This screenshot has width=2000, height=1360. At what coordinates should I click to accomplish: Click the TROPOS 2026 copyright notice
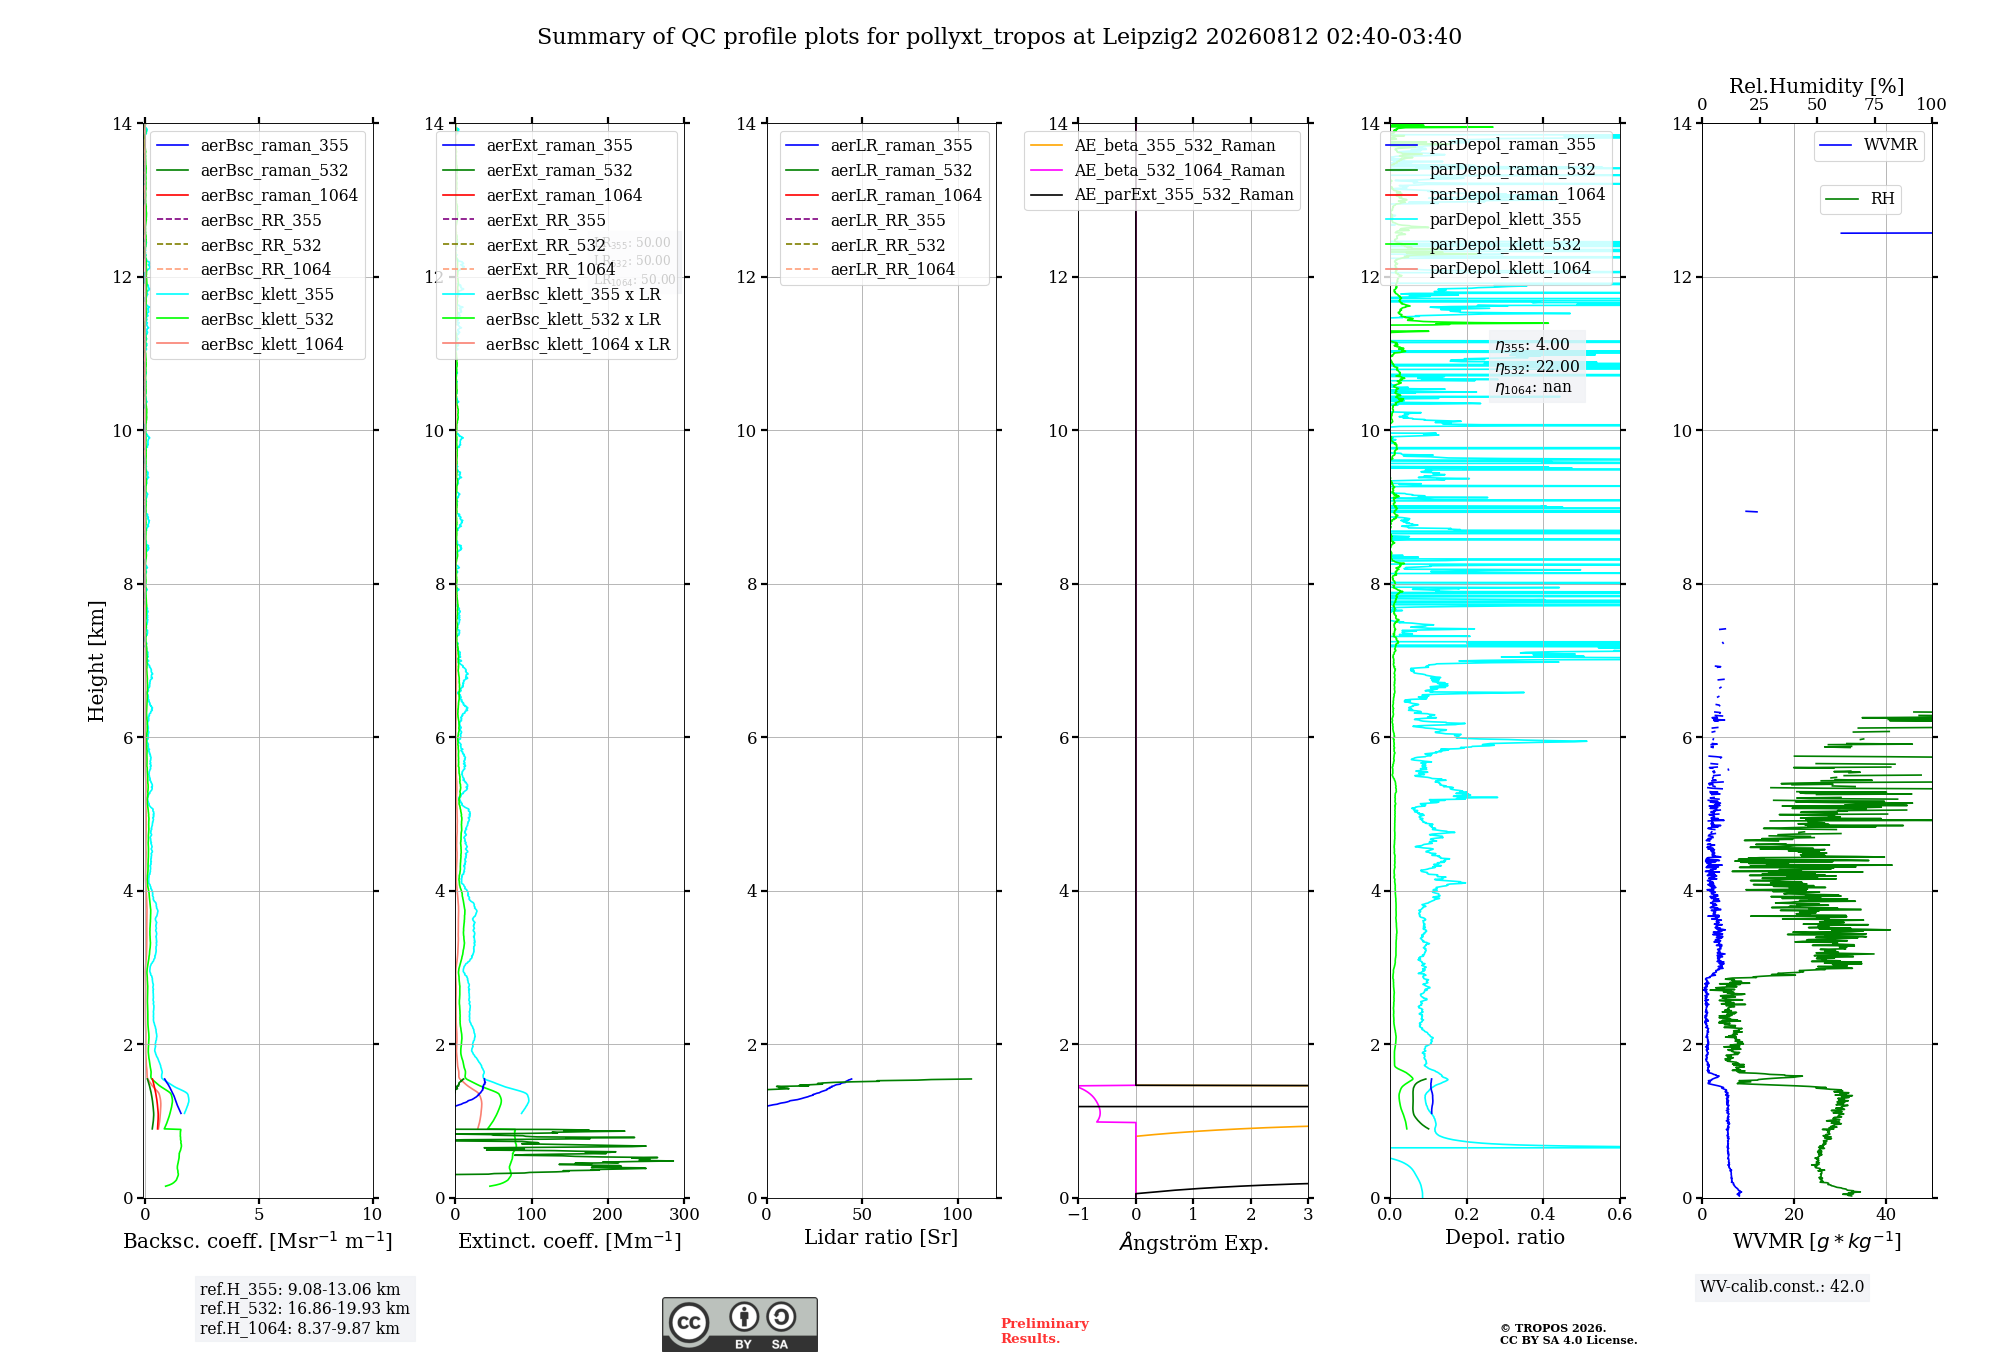[1568, 1334]
